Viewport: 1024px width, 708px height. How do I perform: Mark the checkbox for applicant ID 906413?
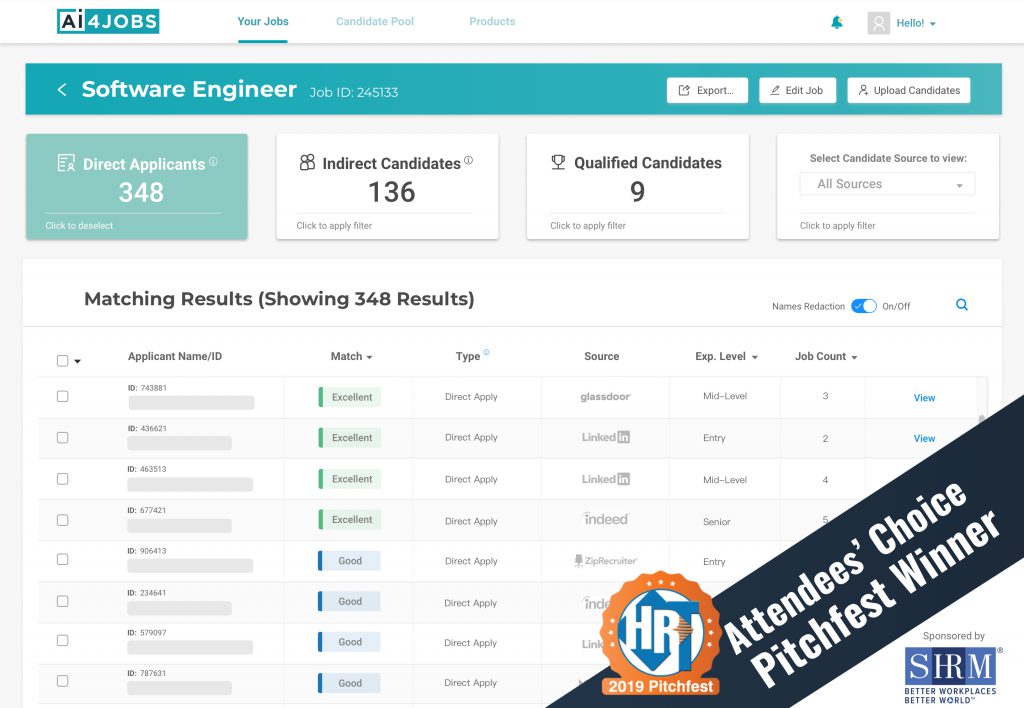(x=63, y=560)
